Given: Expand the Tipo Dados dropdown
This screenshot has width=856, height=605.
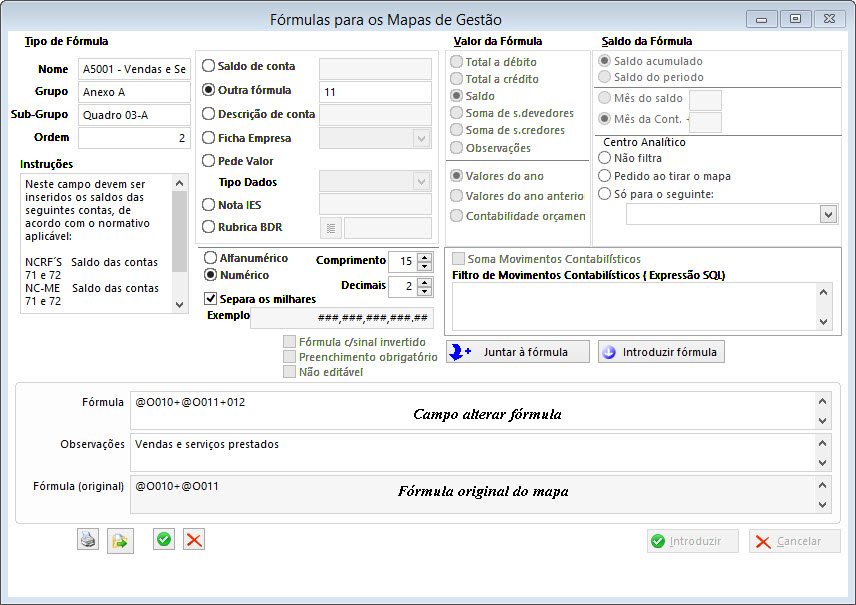Looking at the screenshot, I should [x=421, y=181].
